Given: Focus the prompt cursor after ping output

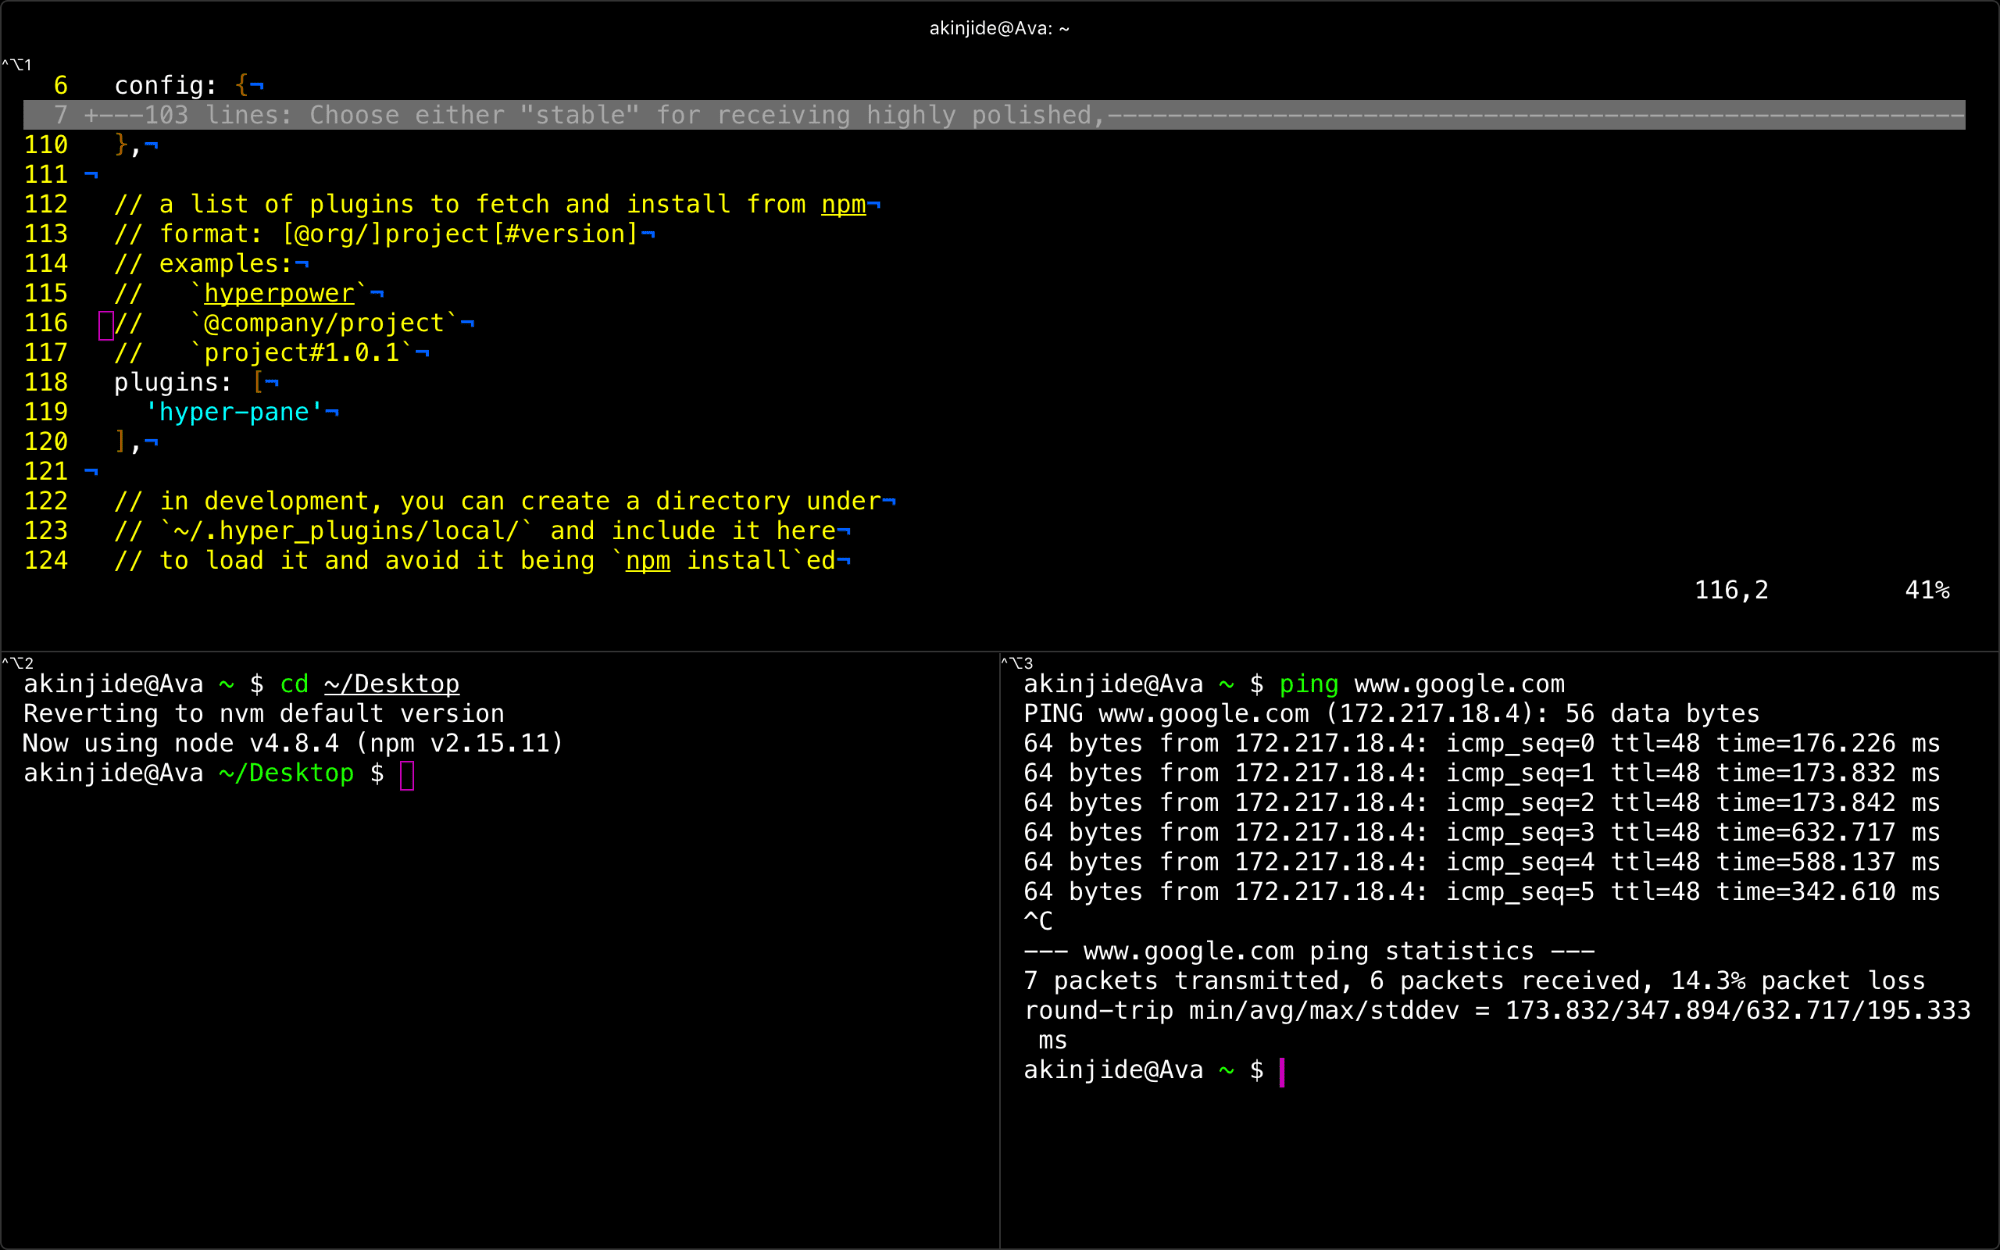Looking at the screenshot, I should coord(1282,1071).
